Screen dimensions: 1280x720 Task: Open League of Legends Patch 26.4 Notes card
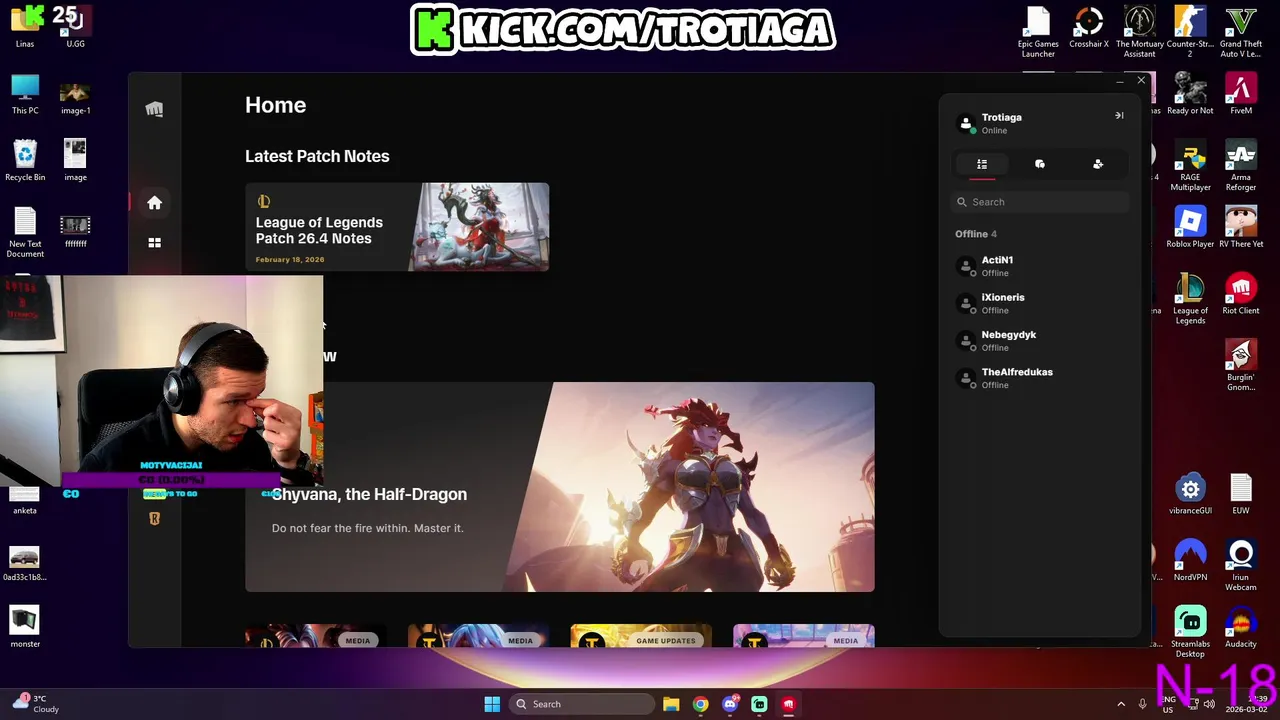[397, 227]
